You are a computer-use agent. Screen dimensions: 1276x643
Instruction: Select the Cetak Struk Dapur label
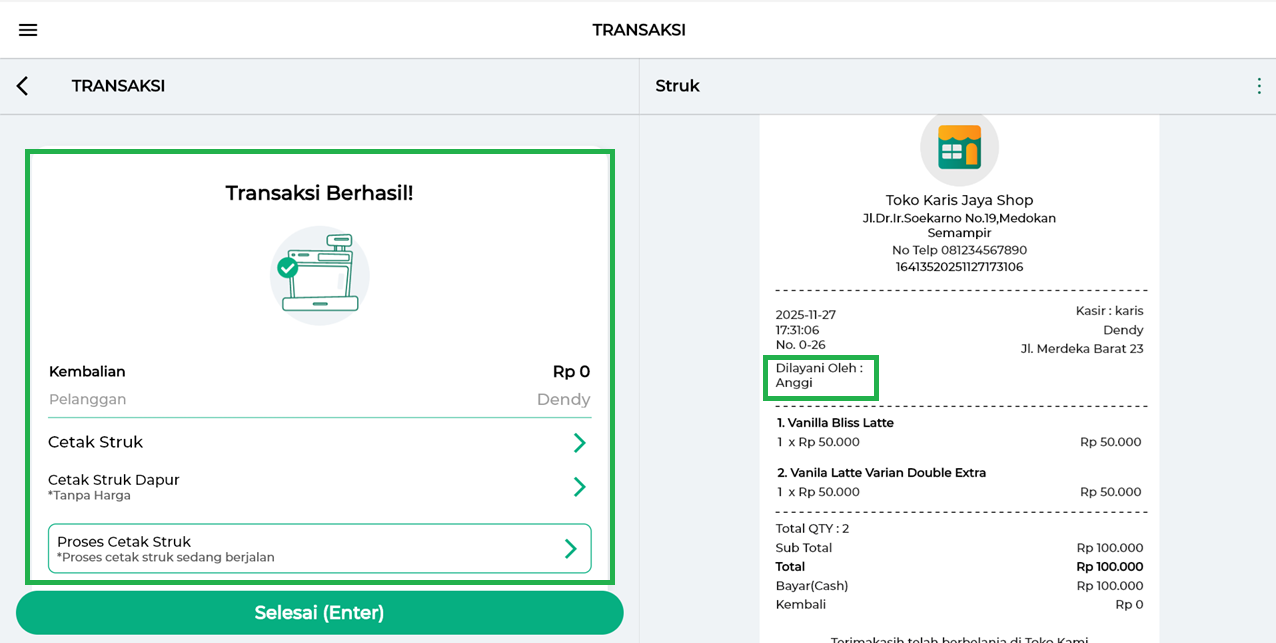click(x=114, y=480)
